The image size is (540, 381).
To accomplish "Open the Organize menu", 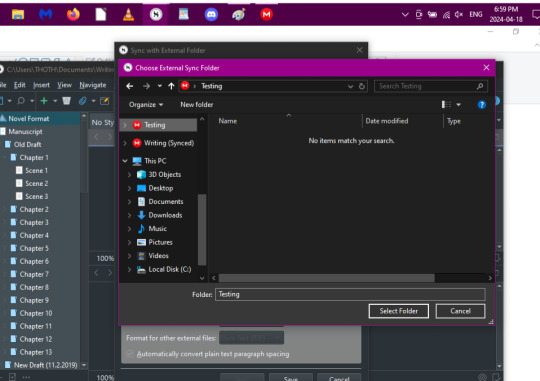I will pyautogui.click(x=146, y=104).
